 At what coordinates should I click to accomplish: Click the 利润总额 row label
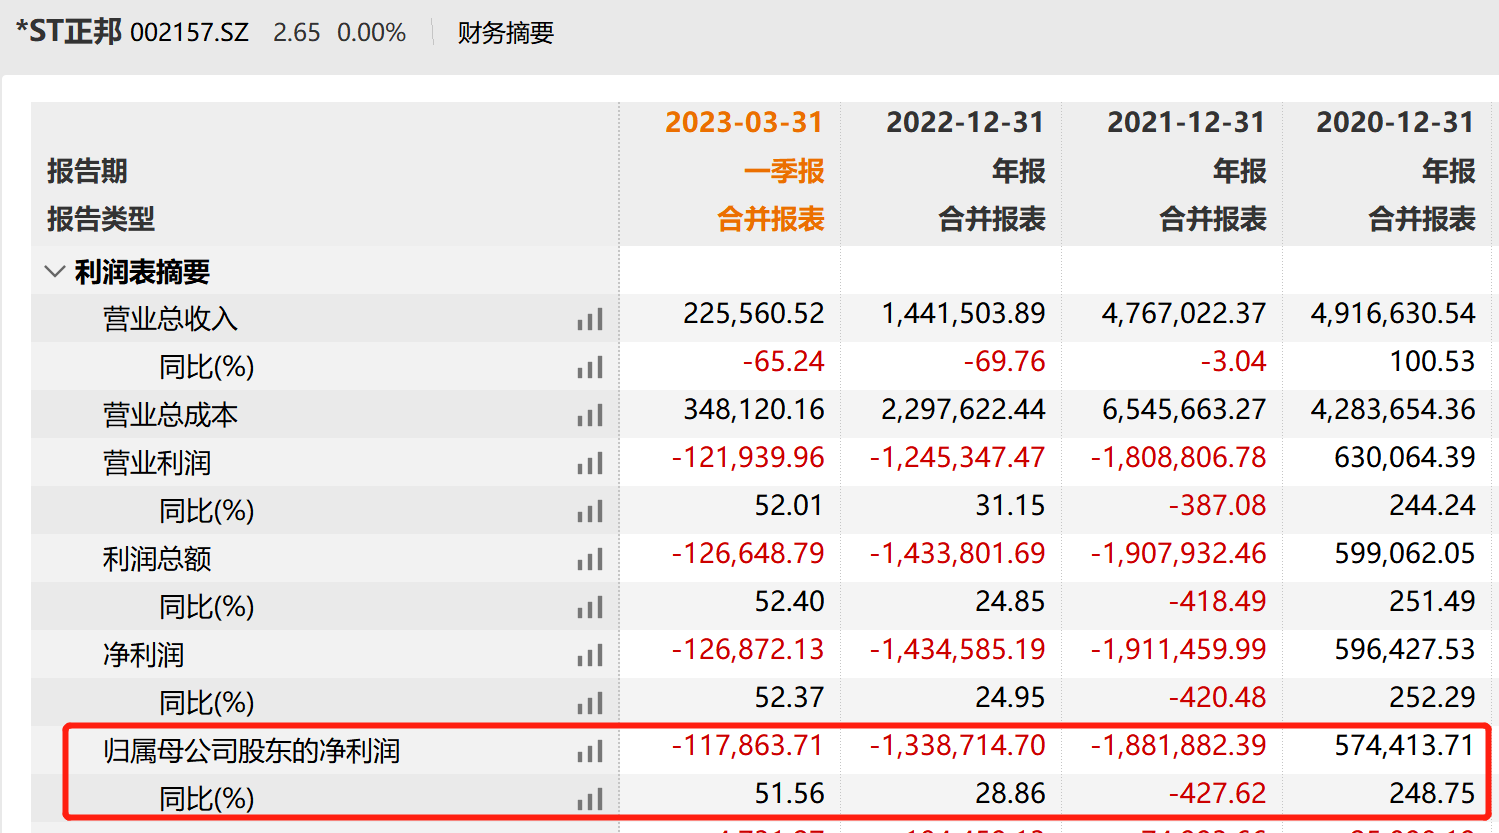[157, 559]
